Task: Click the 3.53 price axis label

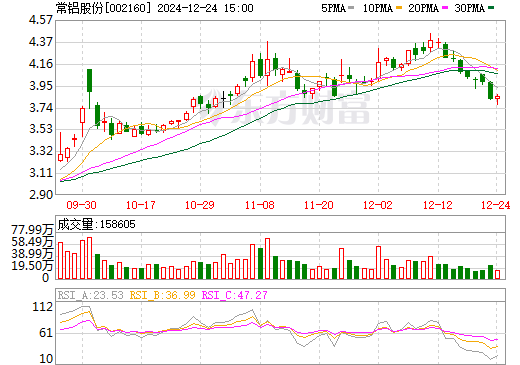Action: click(41, 129)
